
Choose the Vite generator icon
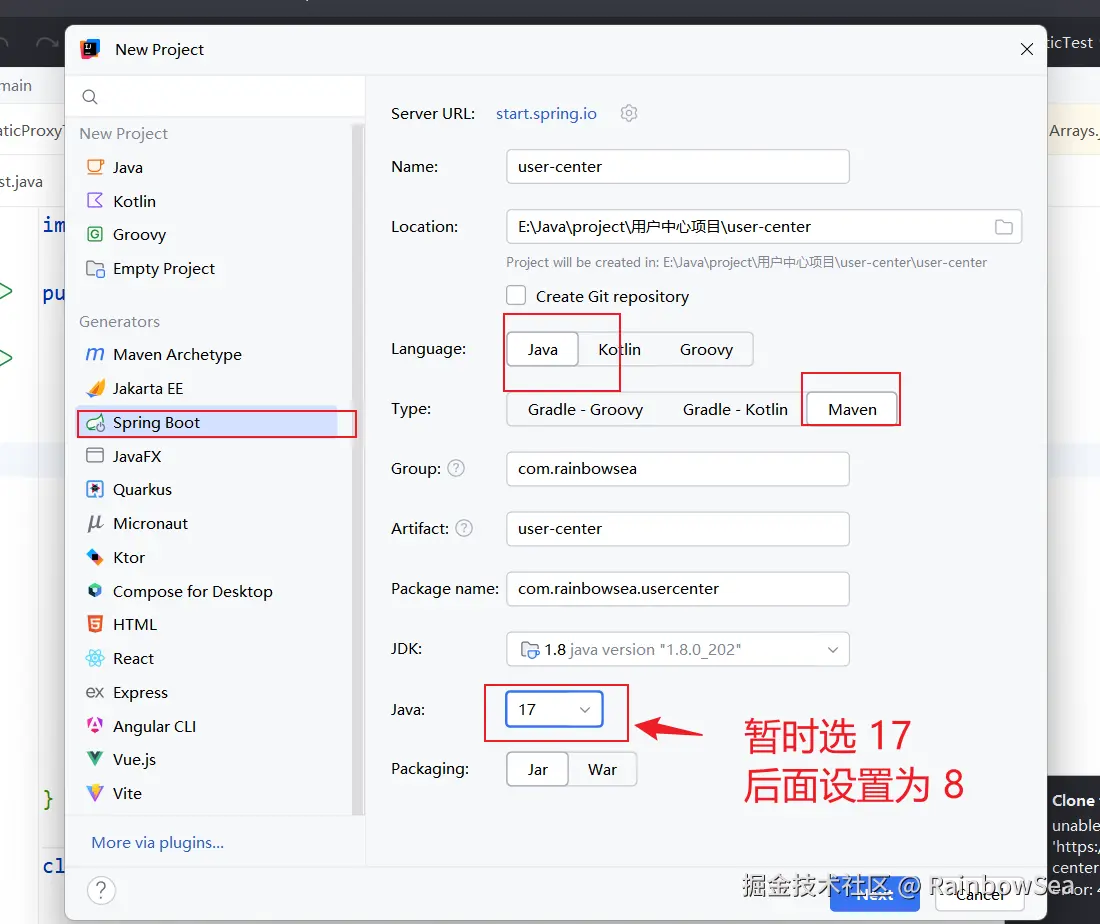coord(95,793)
